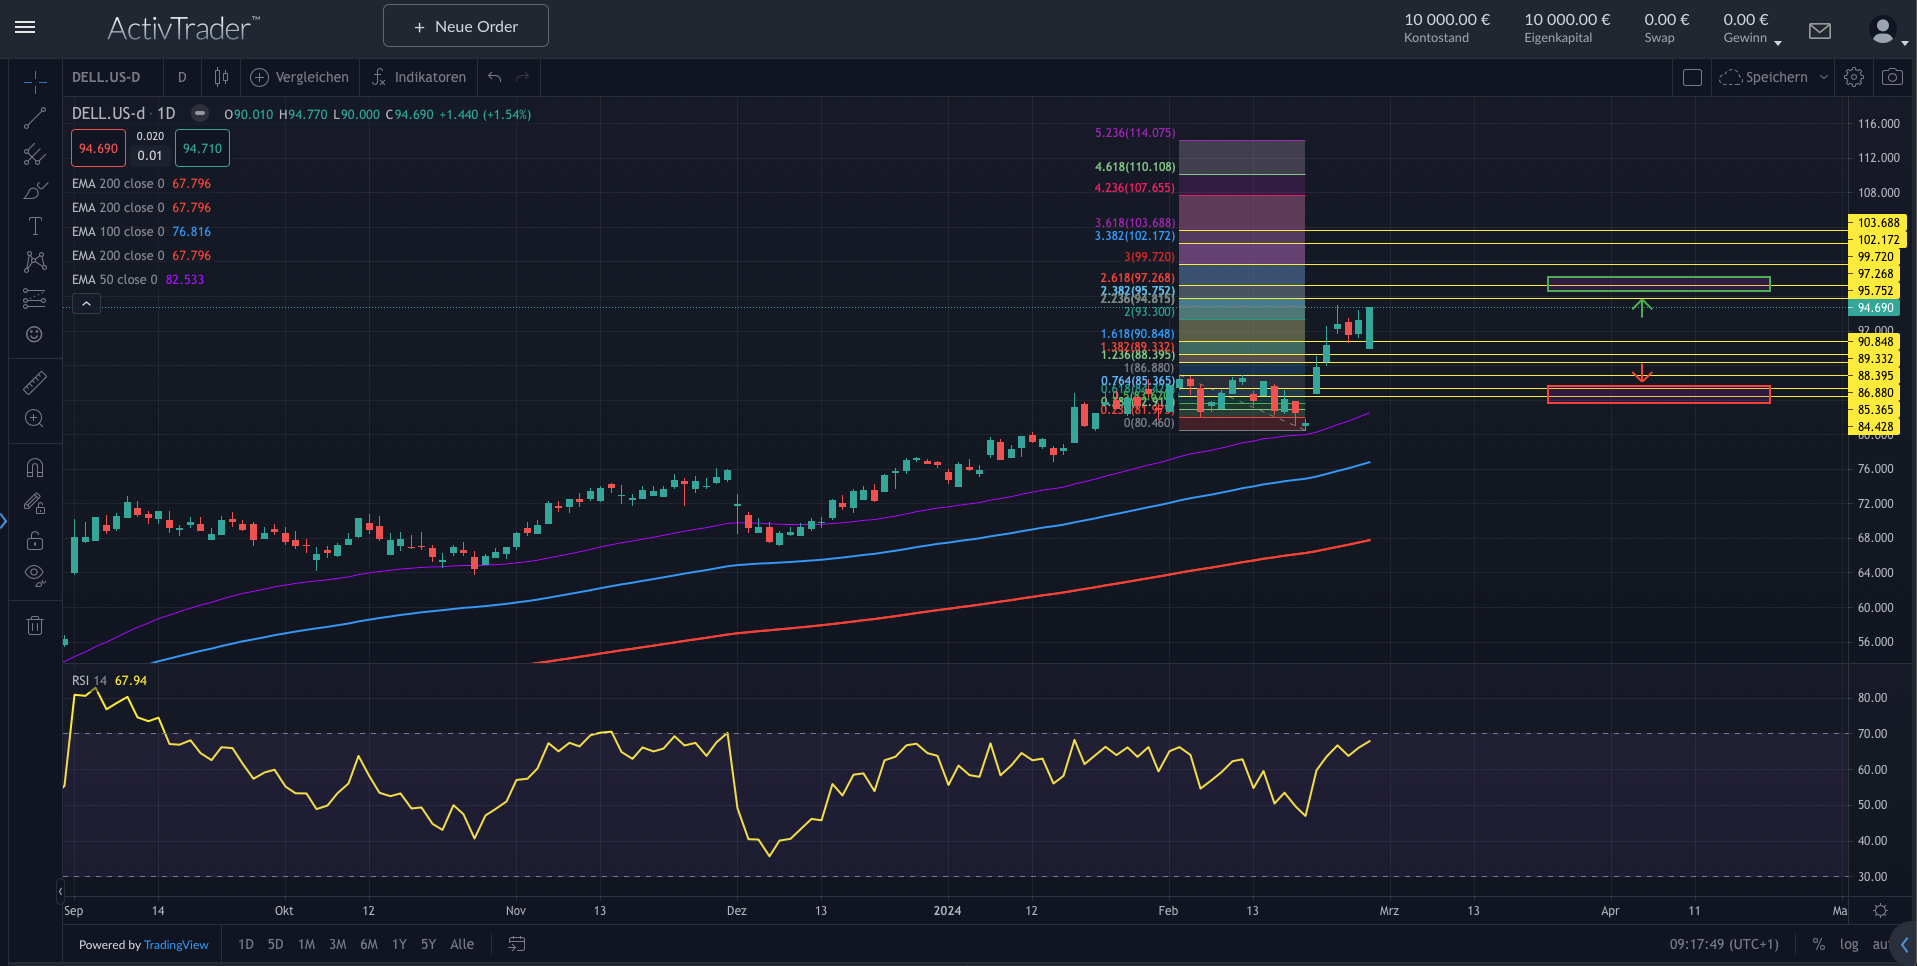Expand the Speichern dropdown arrow
Image resolution: width=1917 pixels, height=966 pixels.
[1824, 77]
